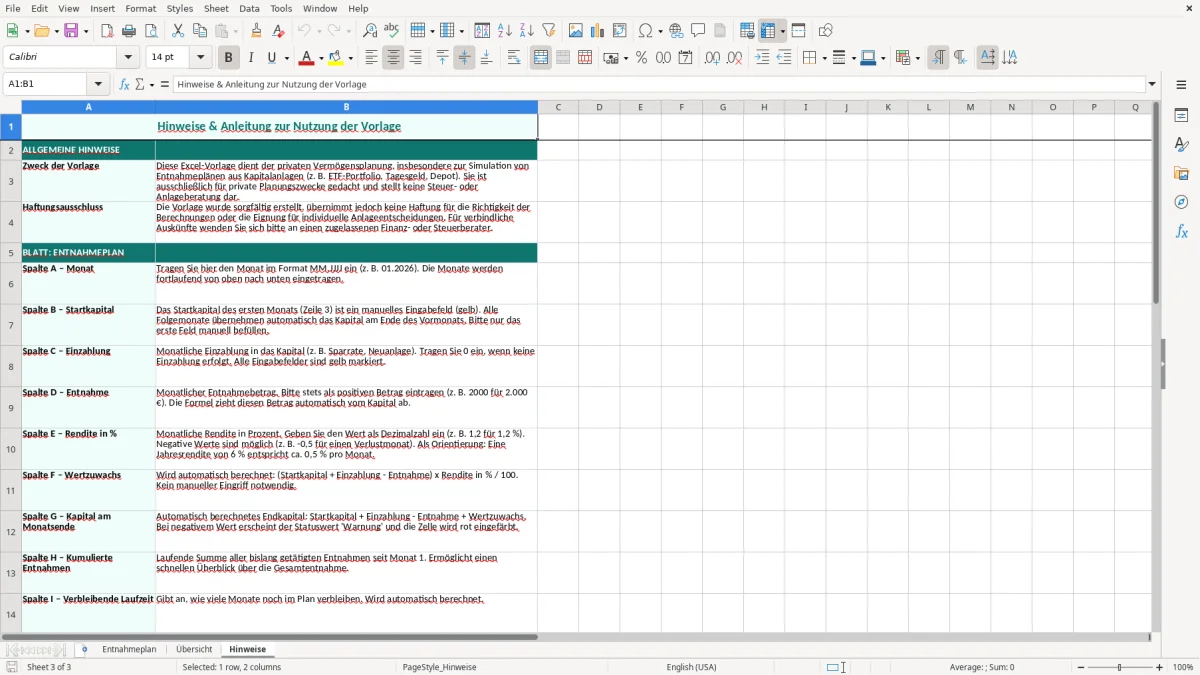
Task: Format as percent icon
Action: 641,58
